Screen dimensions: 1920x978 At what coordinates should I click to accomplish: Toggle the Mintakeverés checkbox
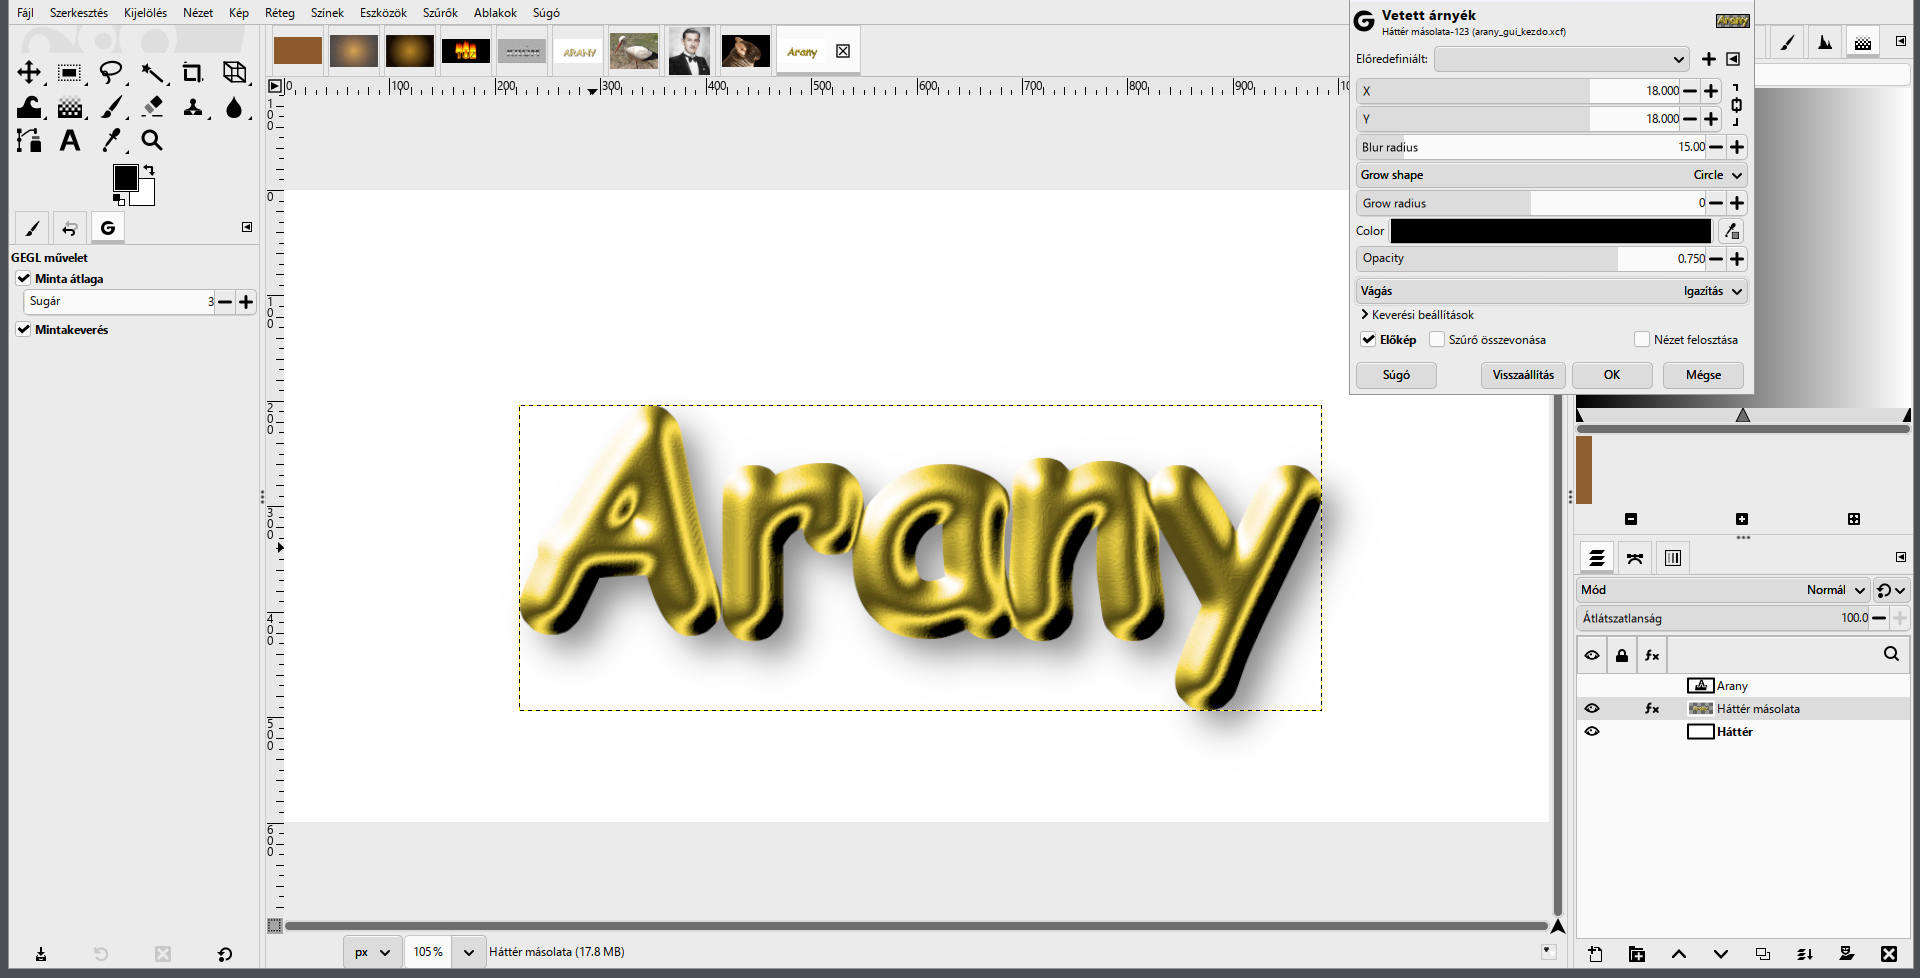(23, 330)
